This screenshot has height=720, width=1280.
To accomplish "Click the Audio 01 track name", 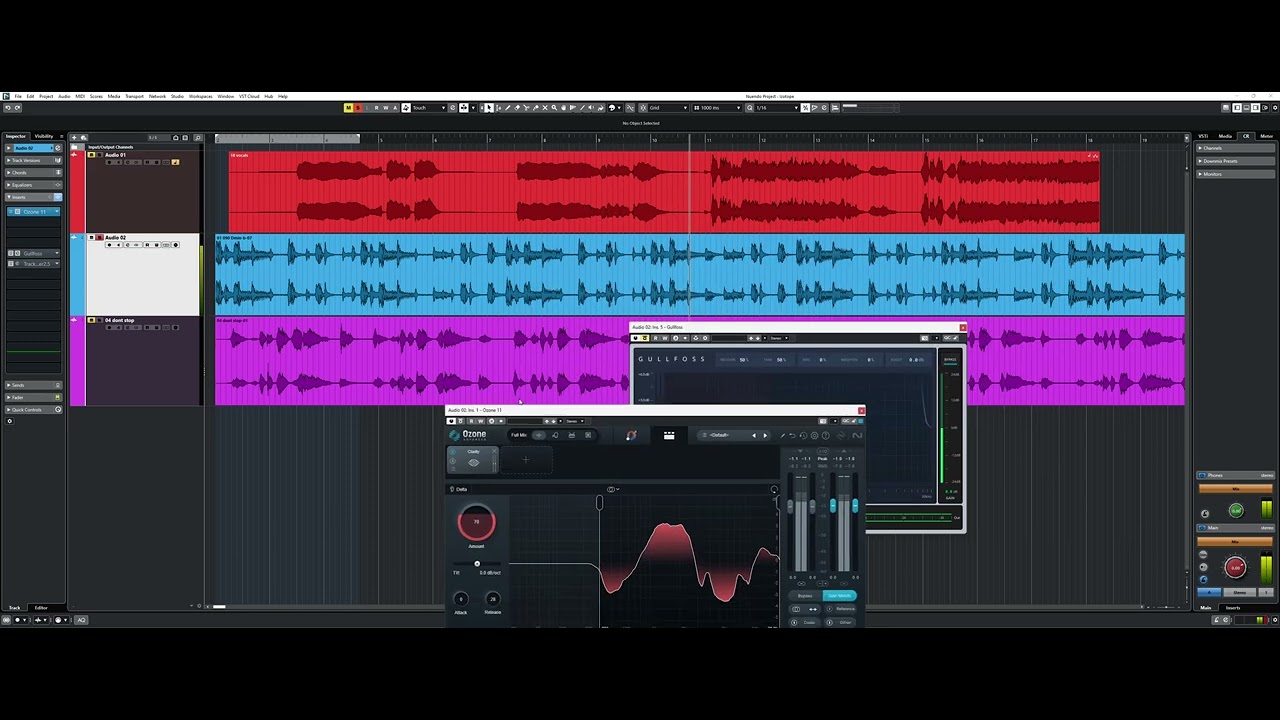I will click(115, 155).
